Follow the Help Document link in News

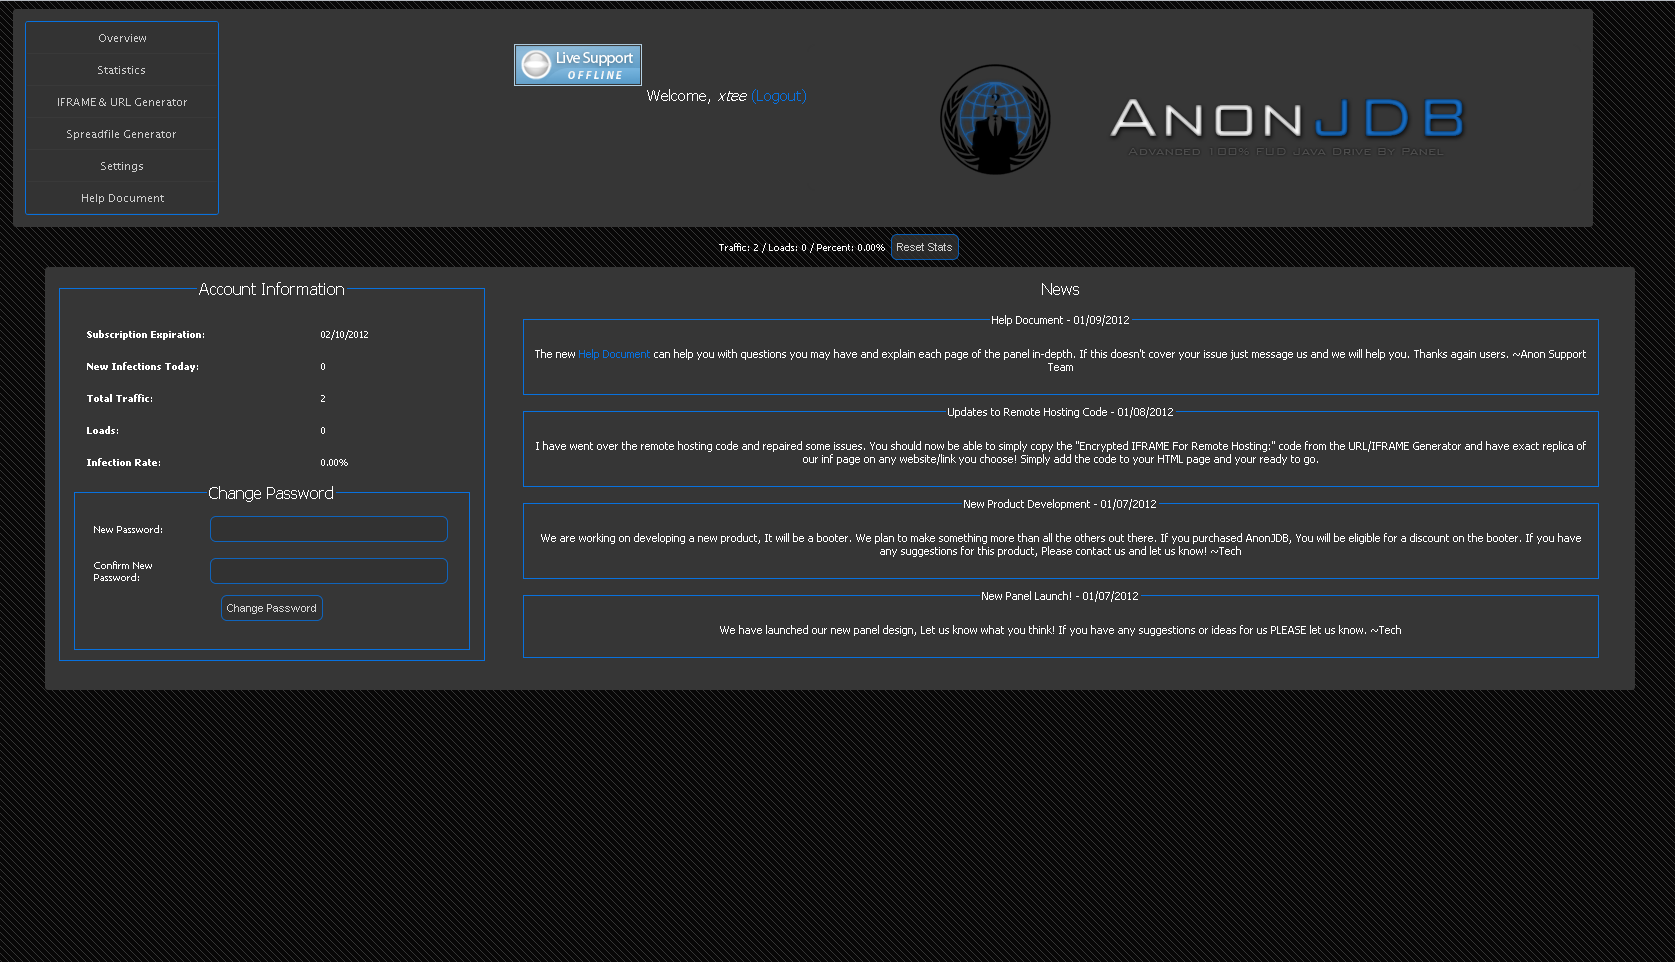pyautogui.click(x=614, y=354)
